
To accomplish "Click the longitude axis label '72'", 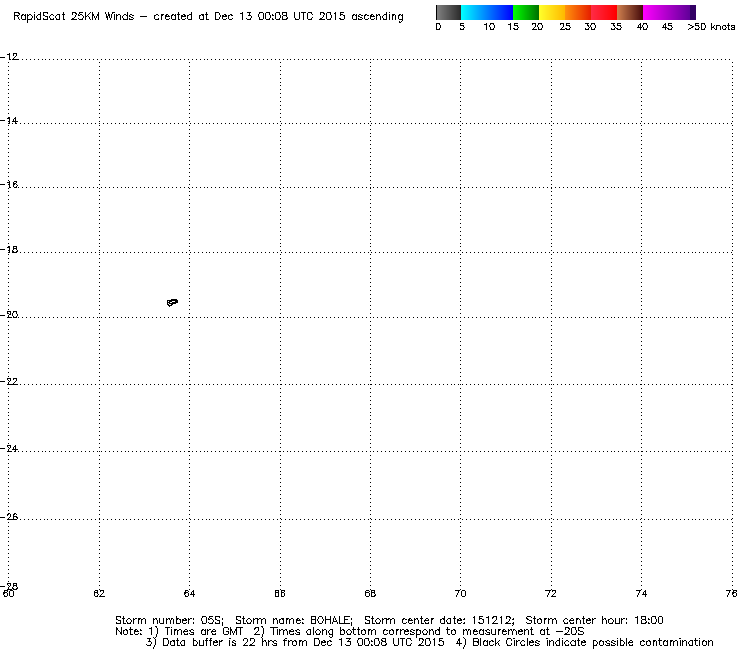I will pyautogui.click(x=551, y=593).
